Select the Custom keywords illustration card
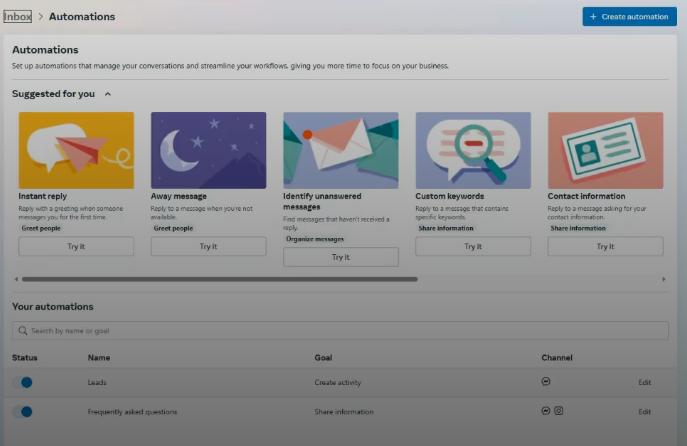The width and height of the screenshot is (687, 446). coord(473,150)
